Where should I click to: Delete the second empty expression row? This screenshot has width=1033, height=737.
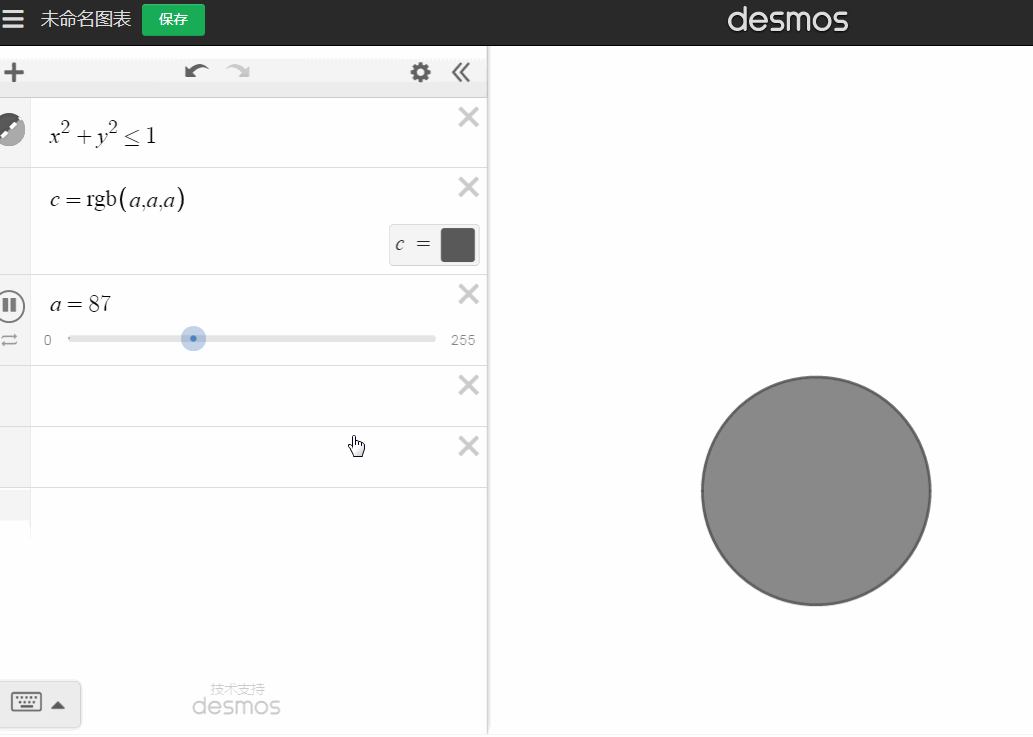[468, 446]
